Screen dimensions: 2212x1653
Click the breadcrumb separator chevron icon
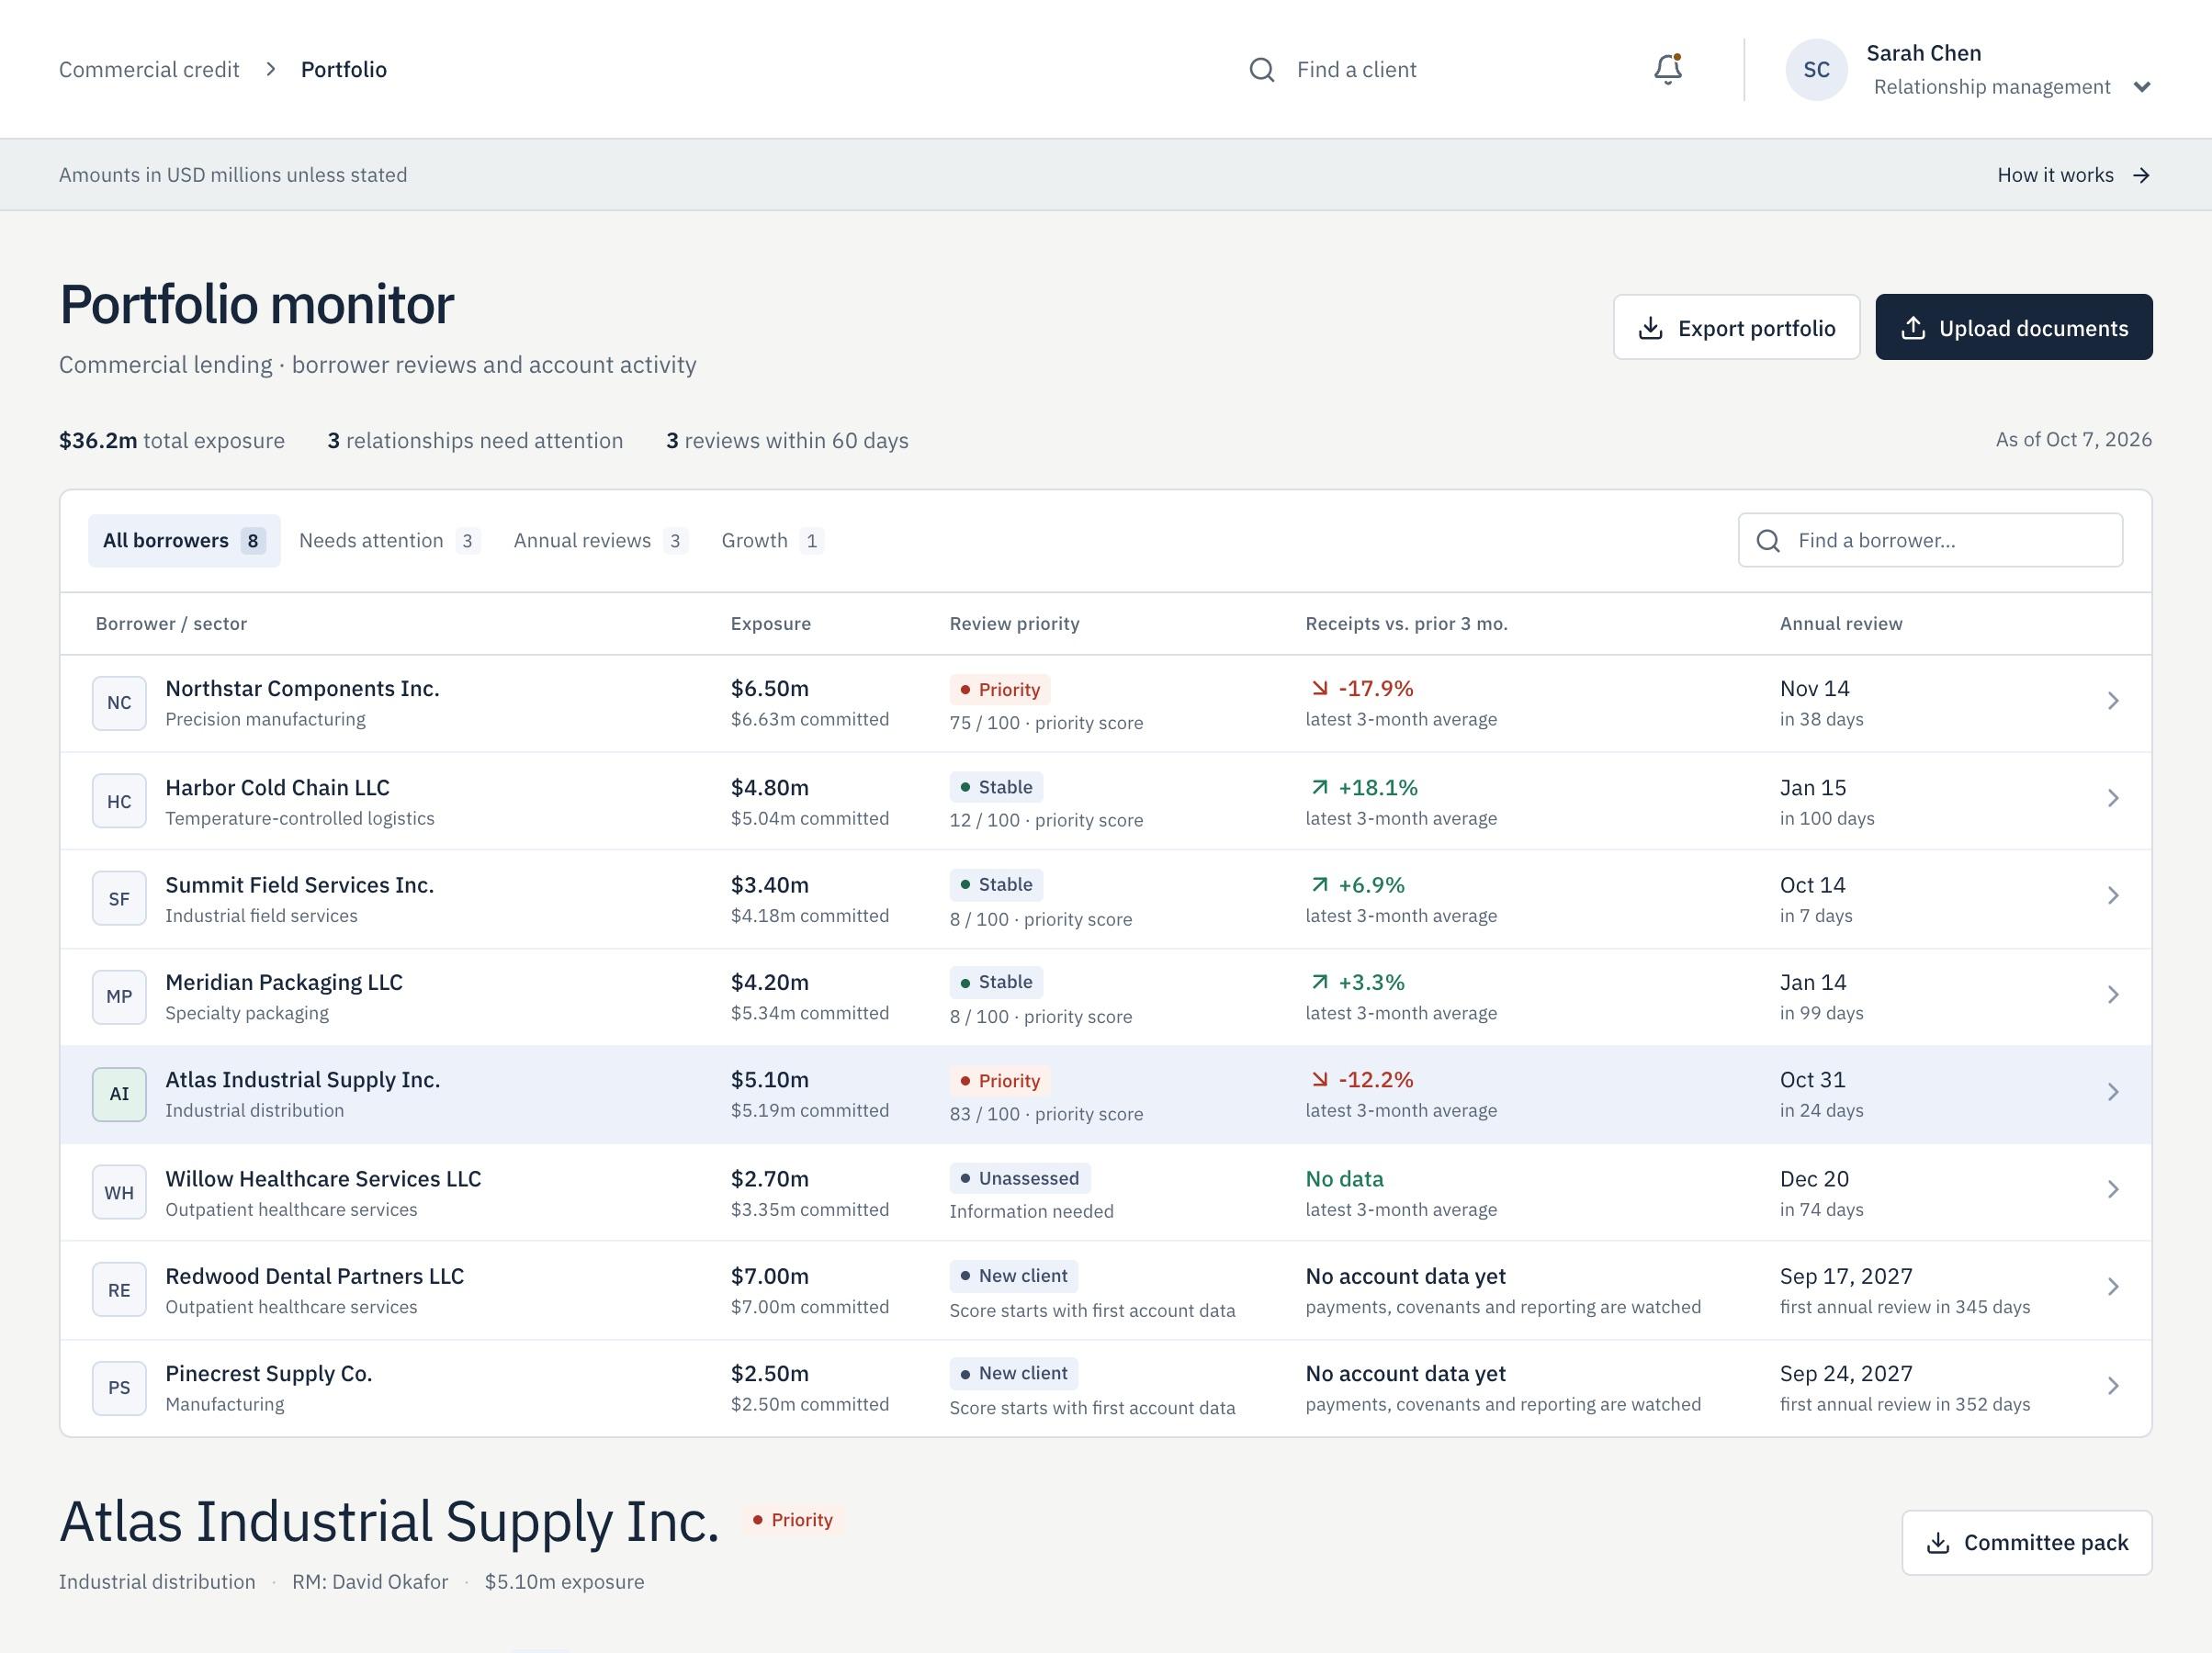[x=270, y=69]
